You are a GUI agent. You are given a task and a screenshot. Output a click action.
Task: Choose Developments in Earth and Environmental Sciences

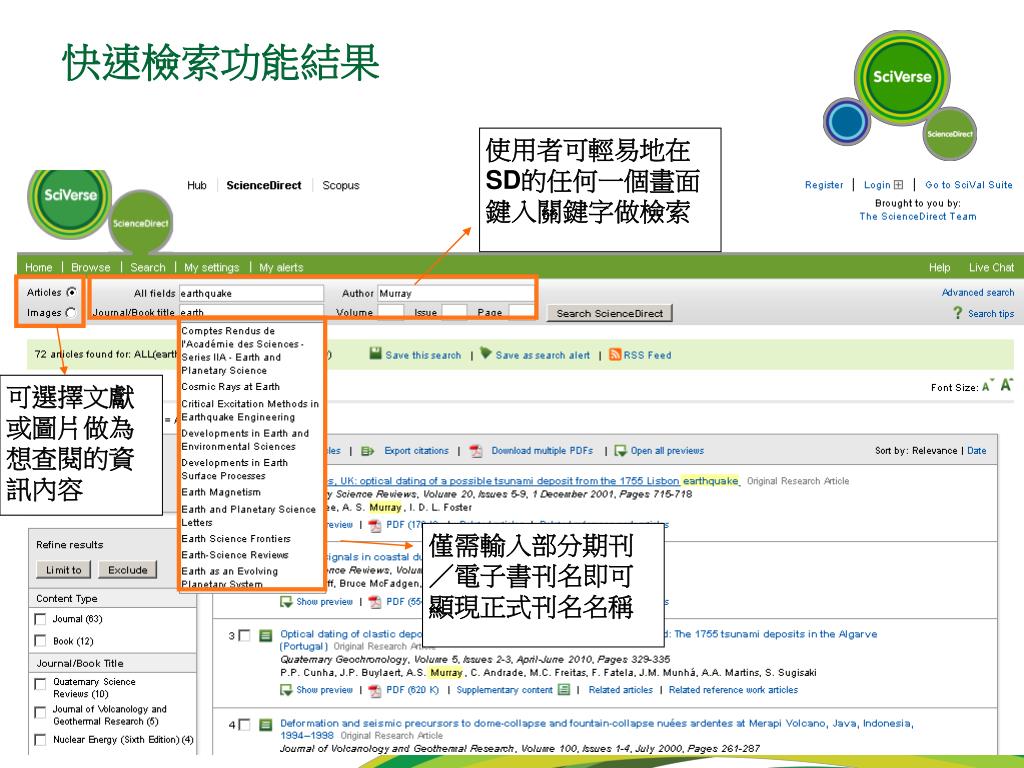click(246, 440)
